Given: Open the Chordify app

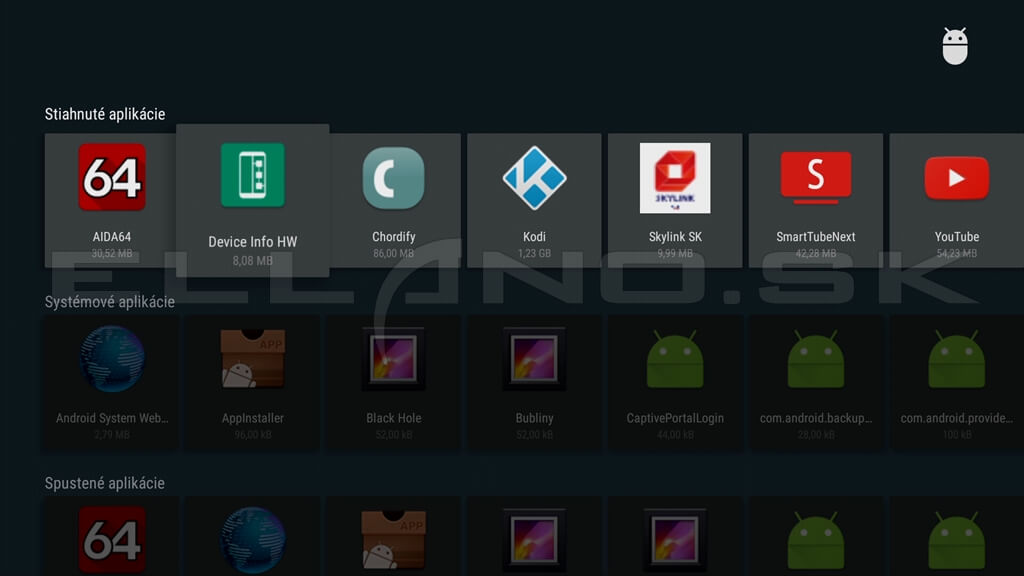Looking at the screenshot, I should click(x=393, y=200).
